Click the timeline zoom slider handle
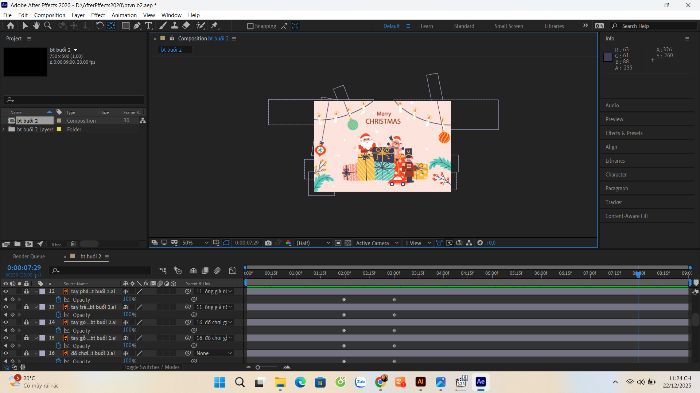The height and width of the screenshot is (393, 700). tap(258, 367)
